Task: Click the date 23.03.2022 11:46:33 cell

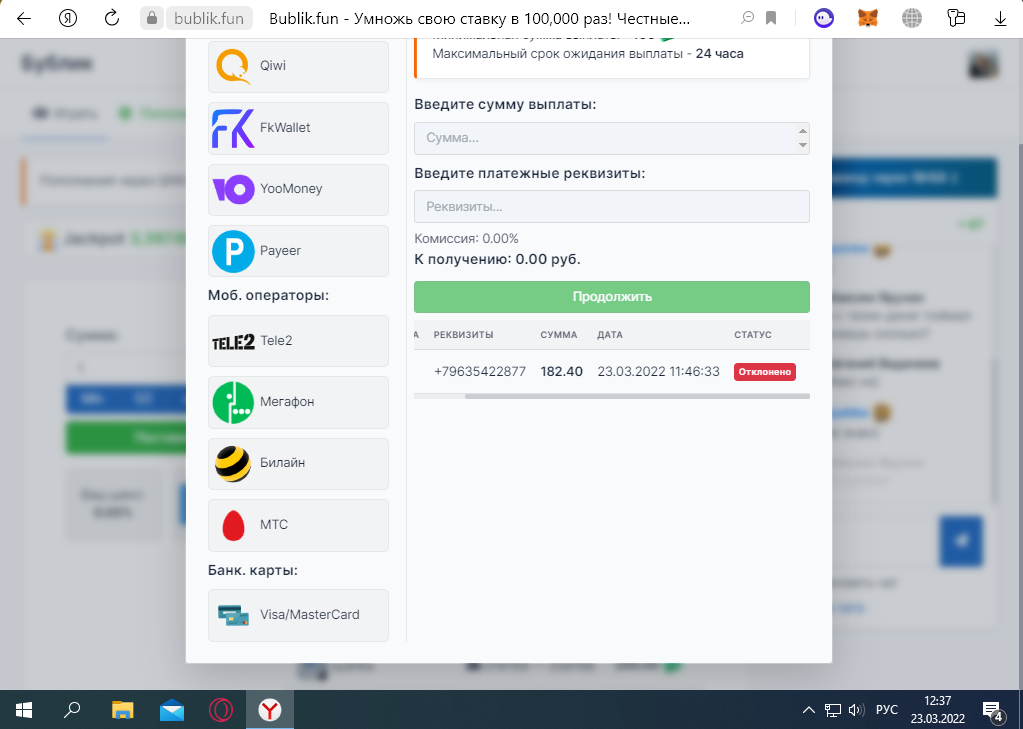Action: pos(658,372)
